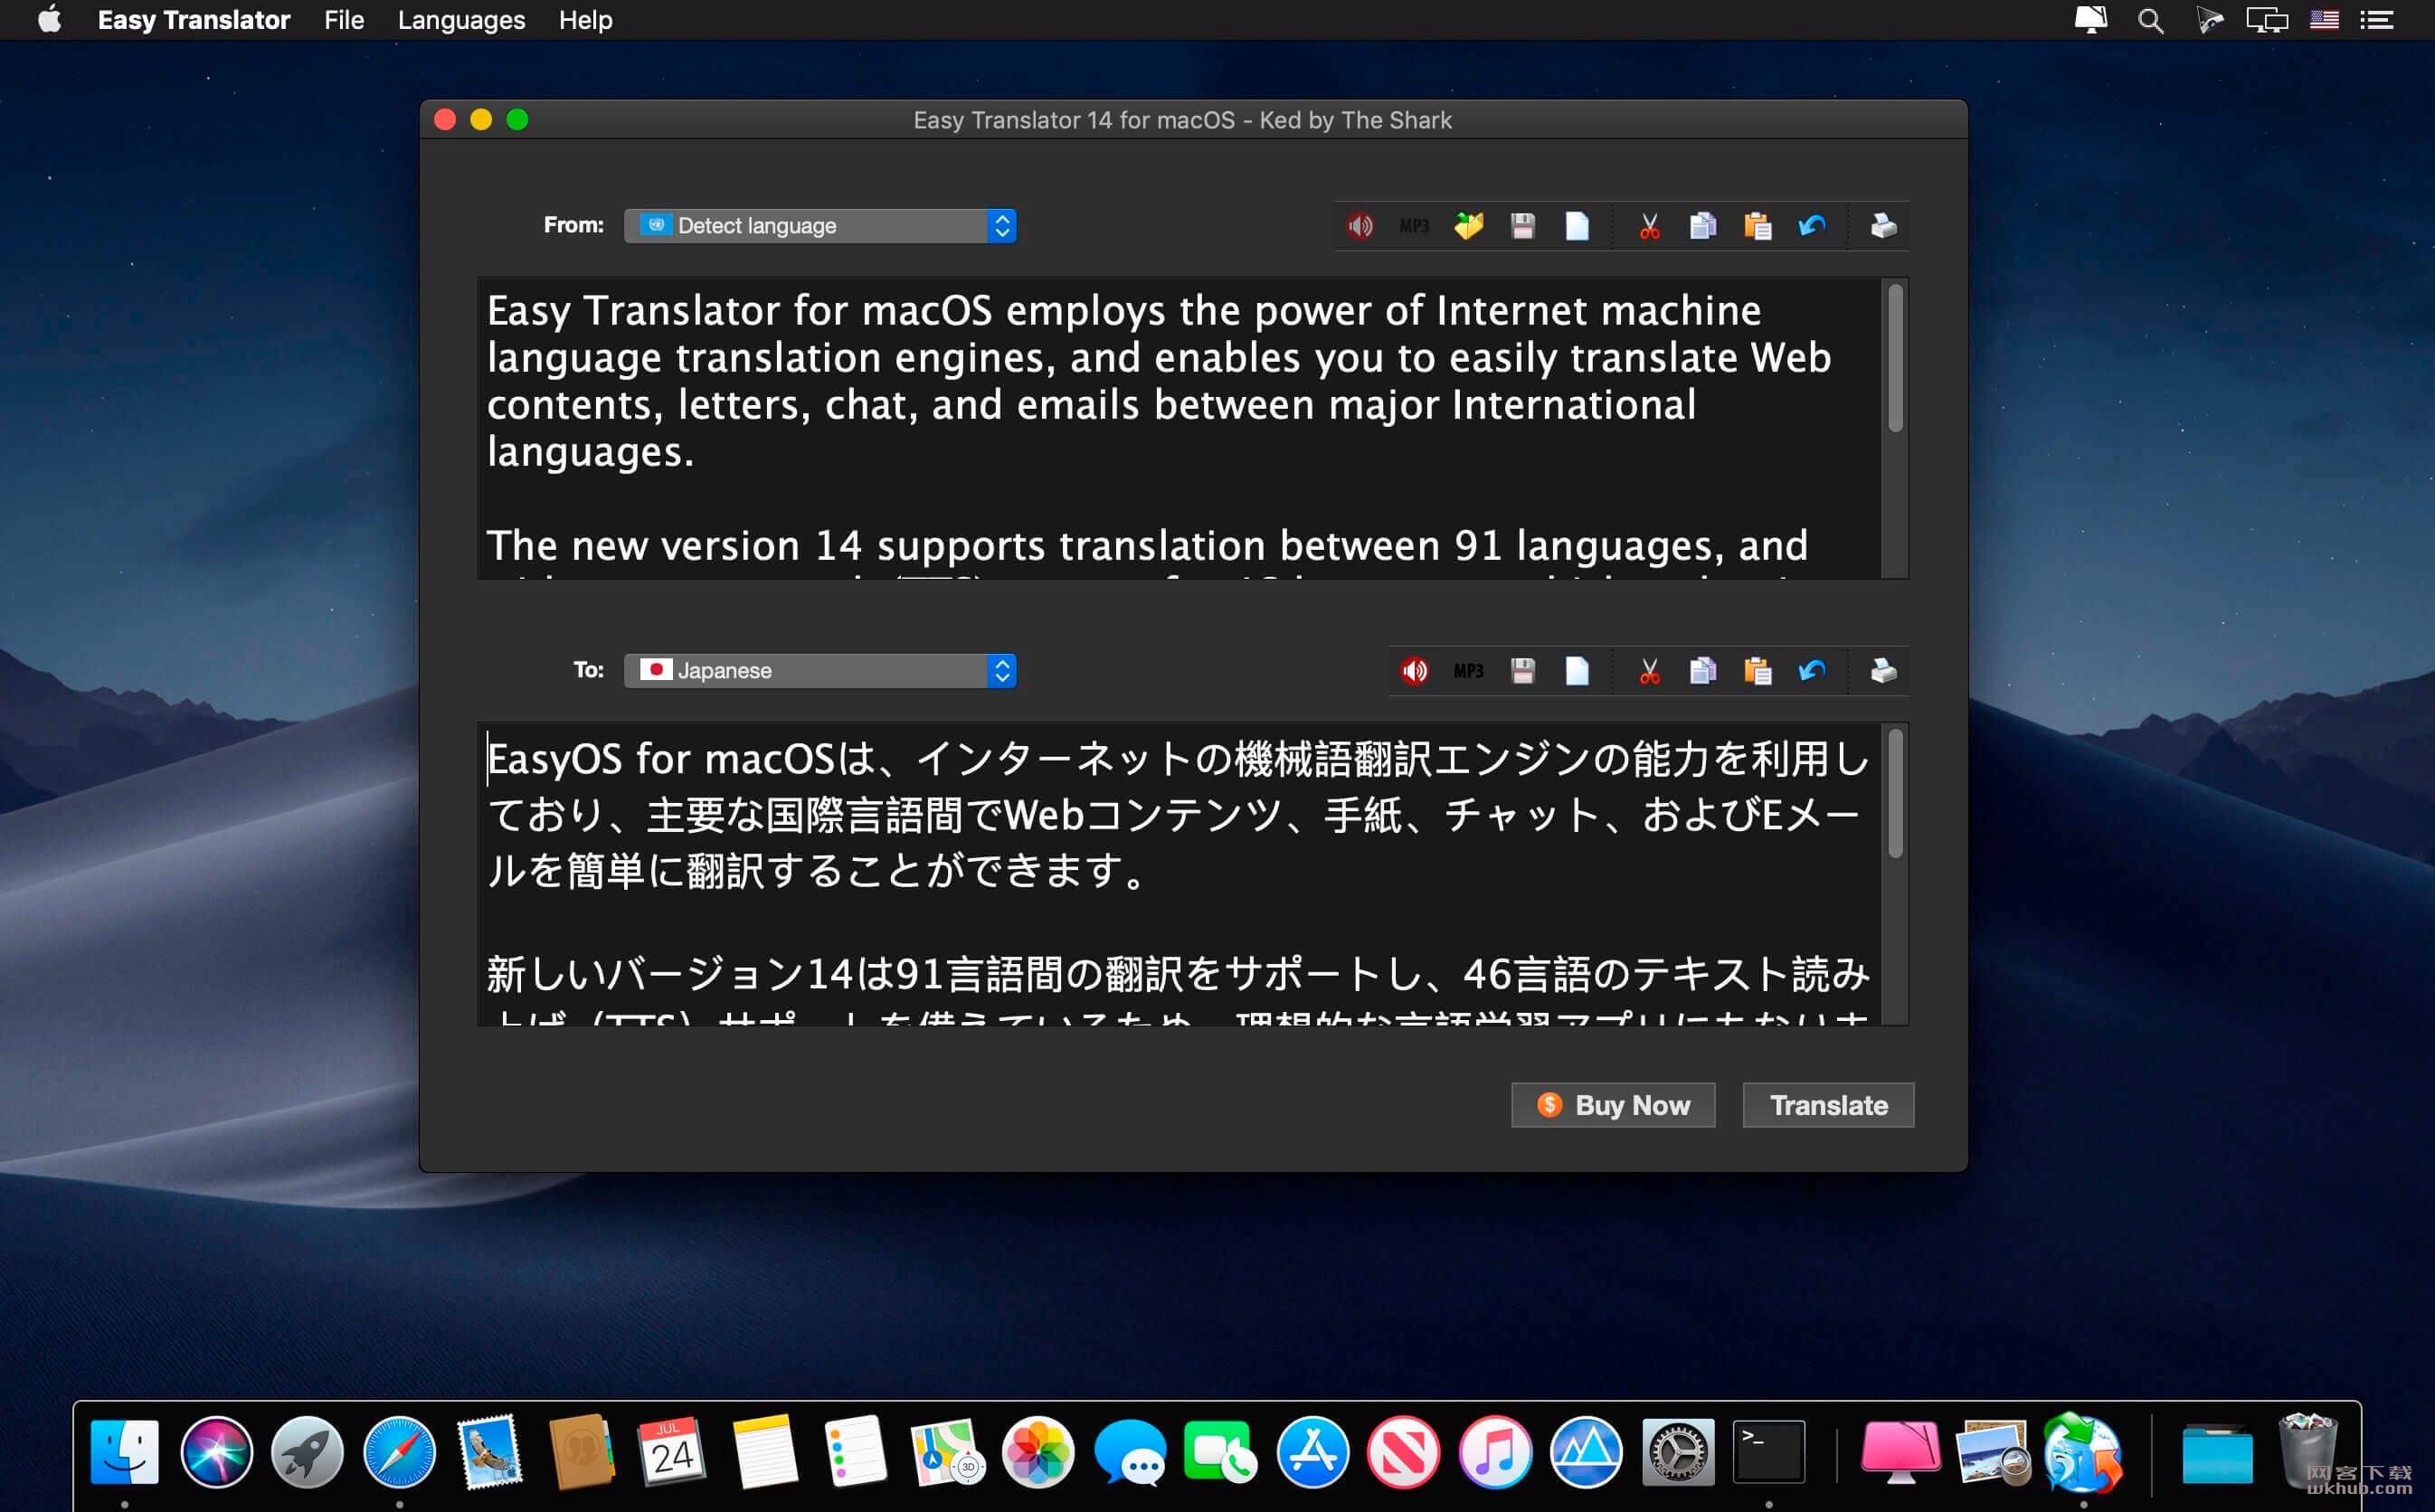Click the speaker icon in the From toolbar
This screenshot has width=2435, height=1512.
(1360, 226)
